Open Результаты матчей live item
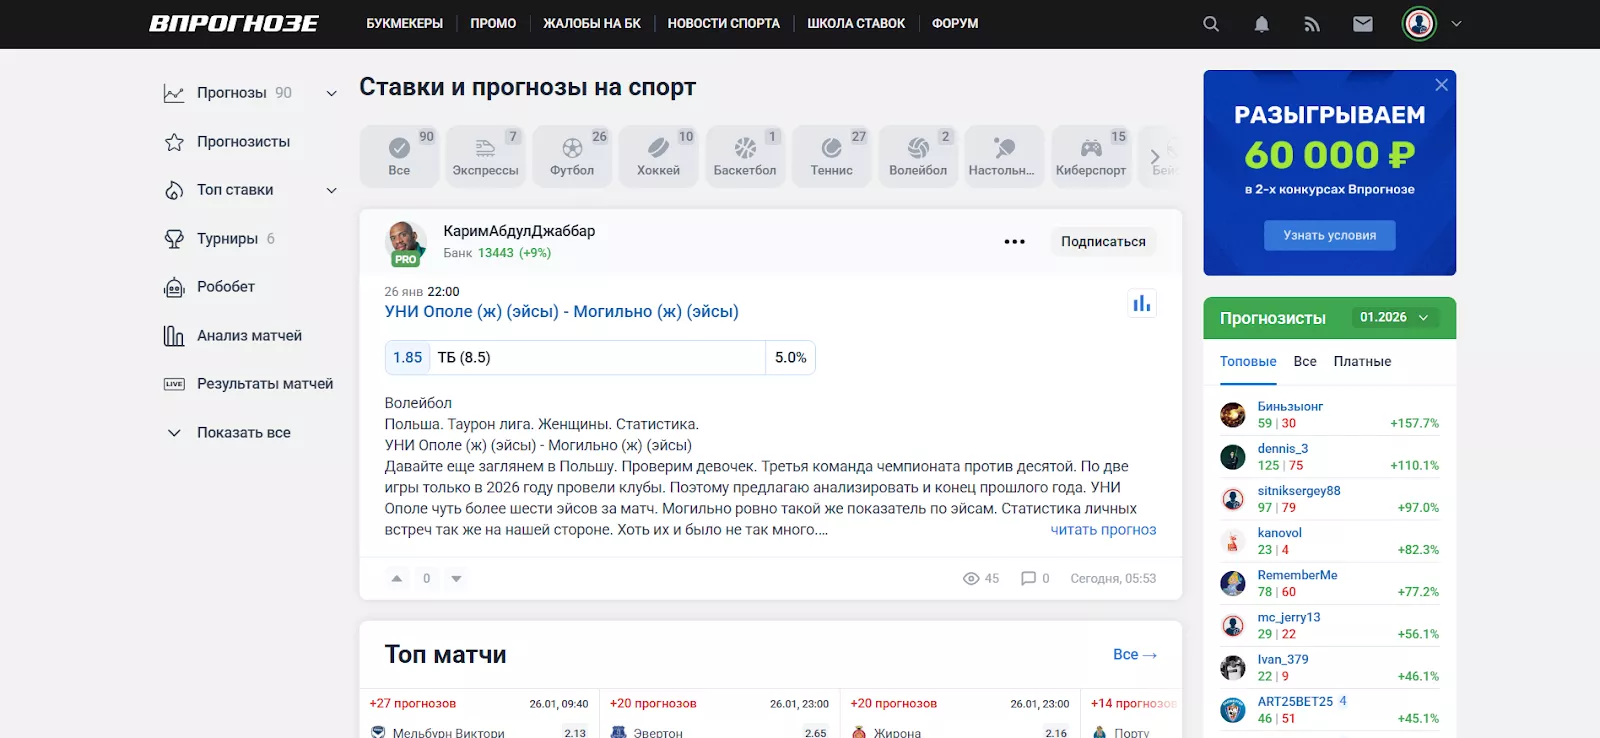Image resolution: width=1600 pixels, height=738 pixels. (x=248, y=384)
